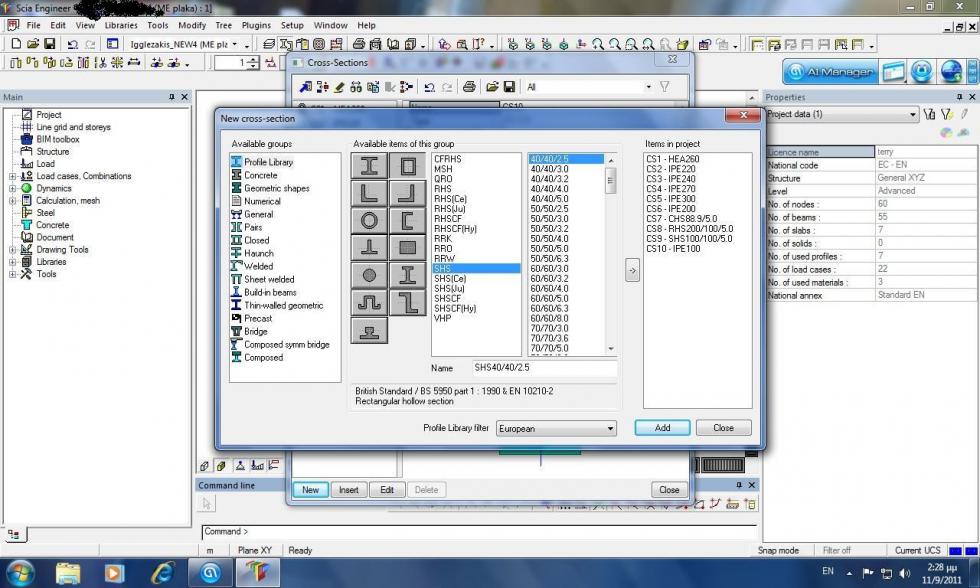980x588 pixels.
Task: Click Edit in Cross-Sections window
Action: click(x=387, y=490)
